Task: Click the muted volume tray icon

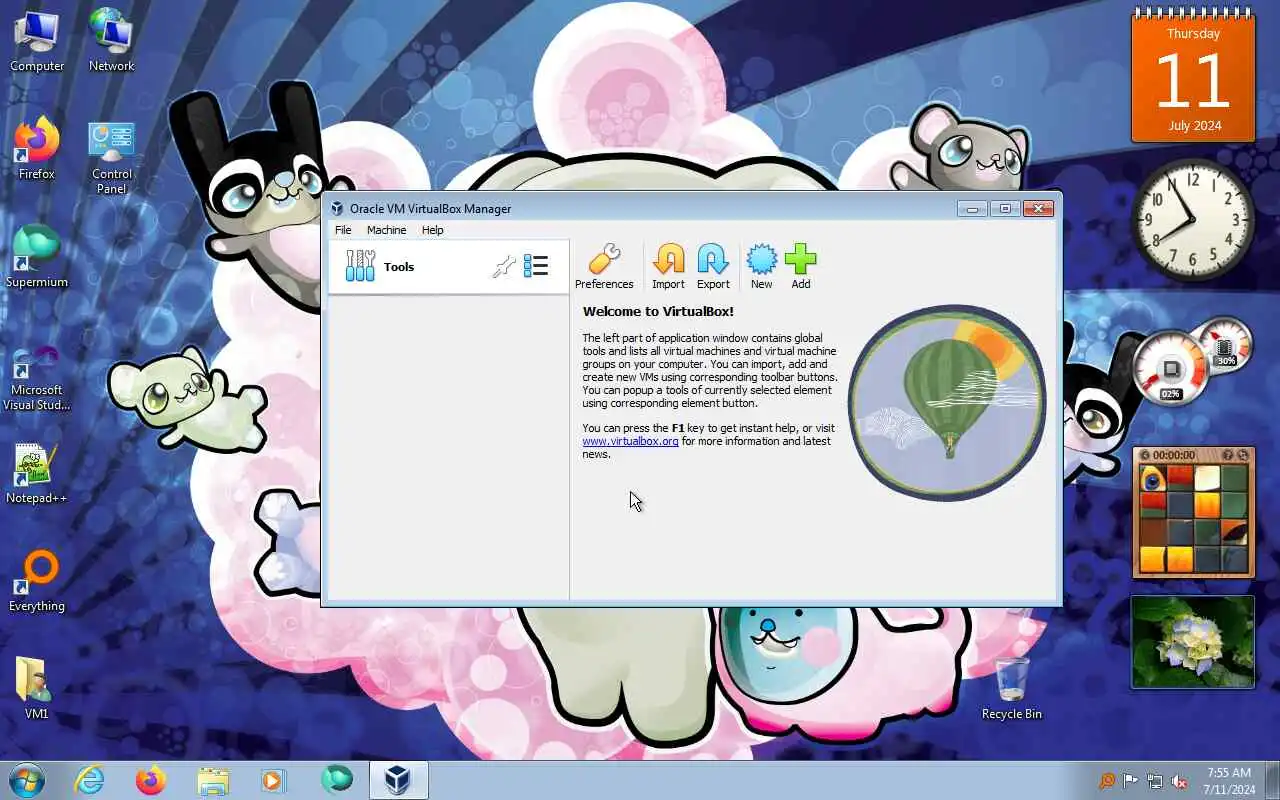Action: (1180, 781)
